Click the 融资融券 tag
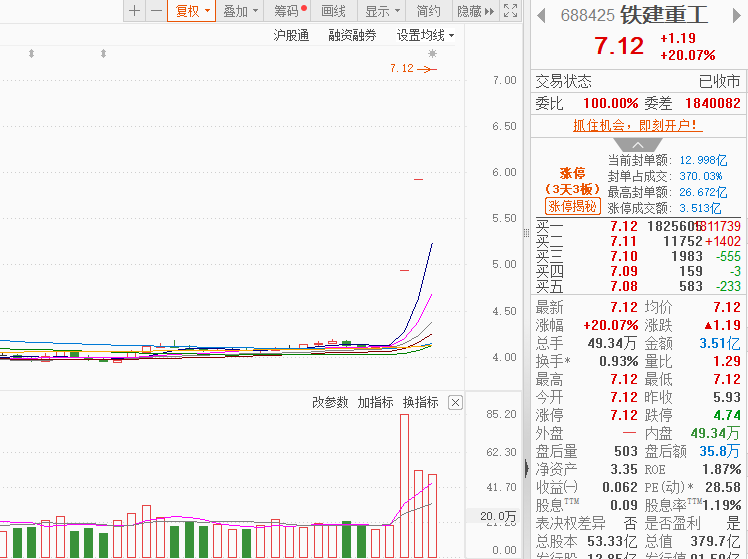Image resolution: width=748 pixels, height=559 pixels. click(x=352, y=35)
